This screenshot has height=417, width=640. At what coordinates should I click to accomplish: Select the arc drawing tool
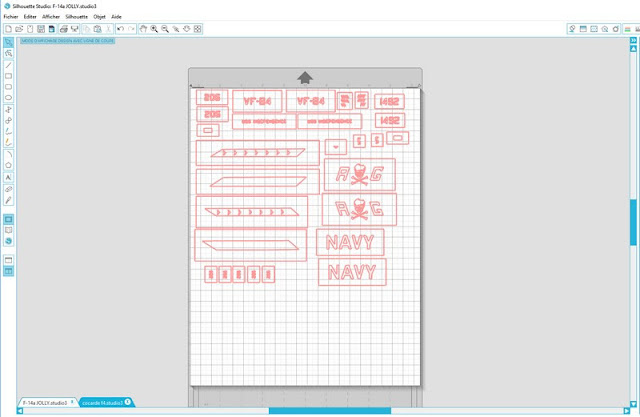pos(9,154)
